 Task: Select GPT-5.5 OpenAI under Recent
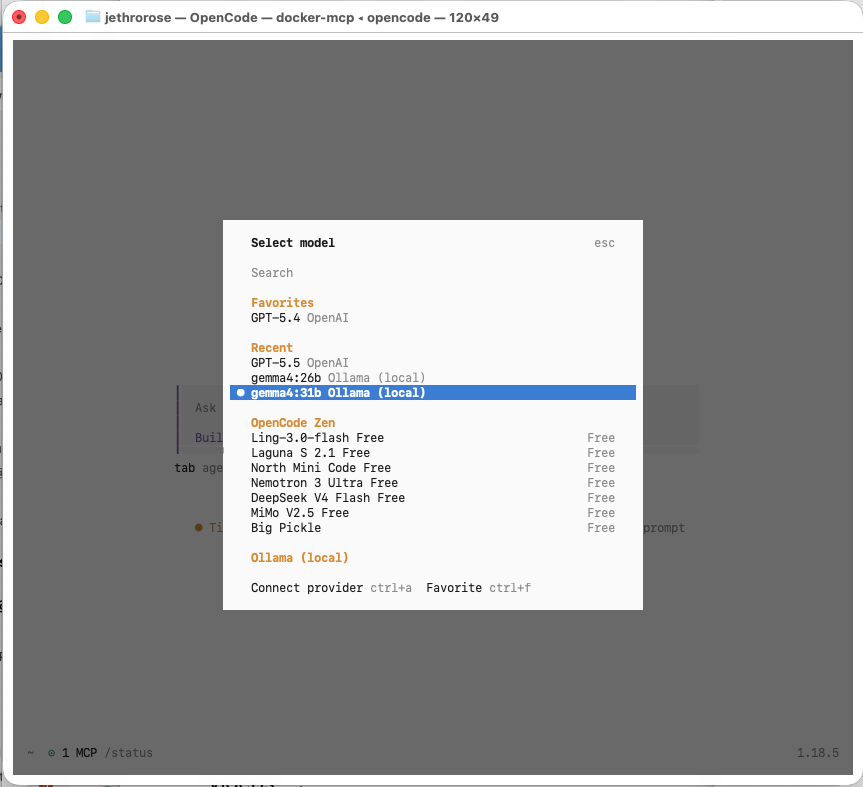coord(433,363)
